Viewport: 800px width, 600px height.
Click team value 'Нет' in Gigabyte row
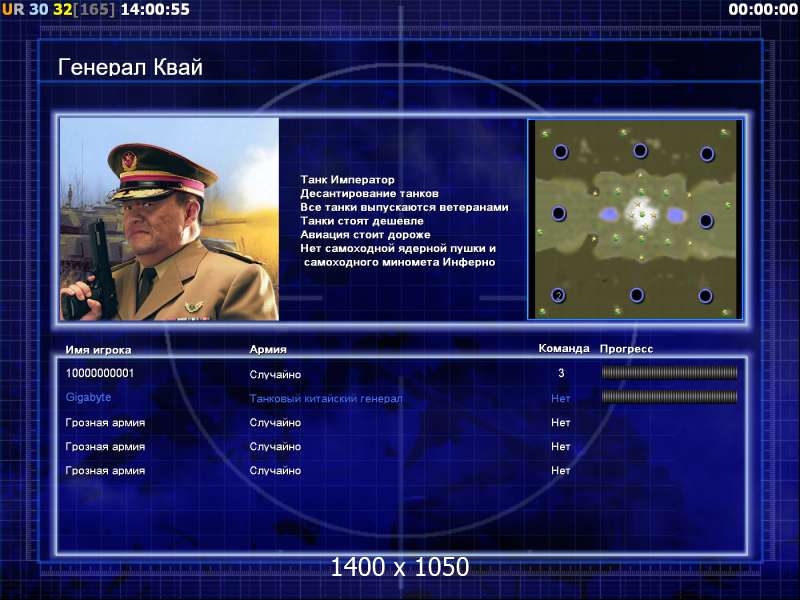(x=561, y=398)
